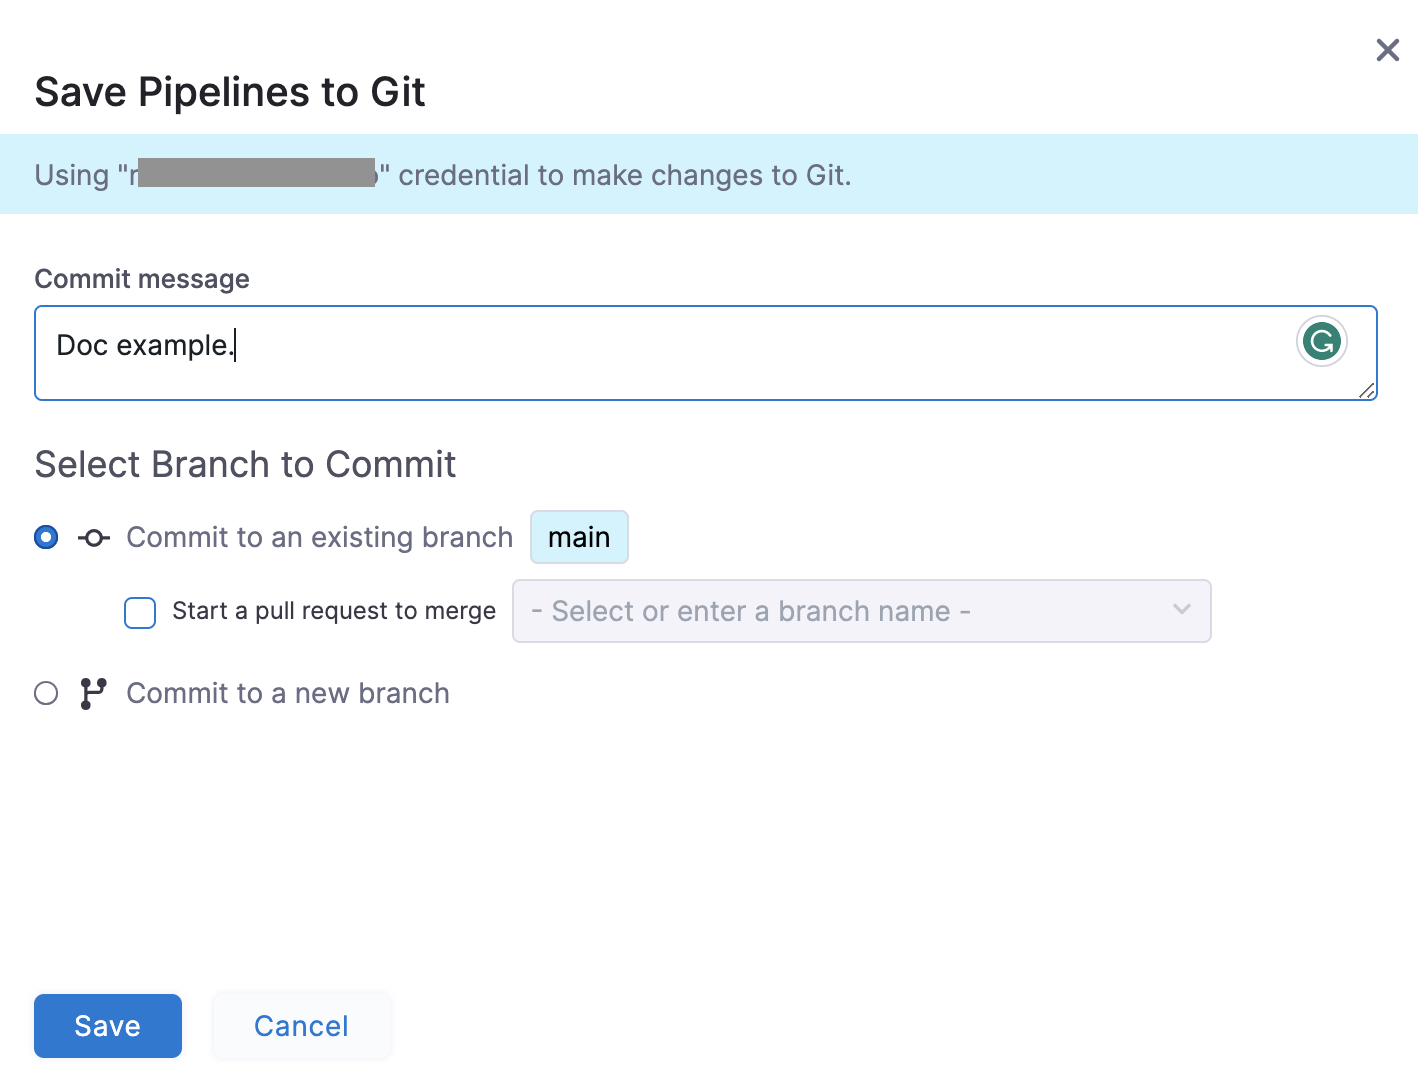Enable Start a pull request to merge checkbox
Screen dimensions: 1418x1092
point(140,612)
